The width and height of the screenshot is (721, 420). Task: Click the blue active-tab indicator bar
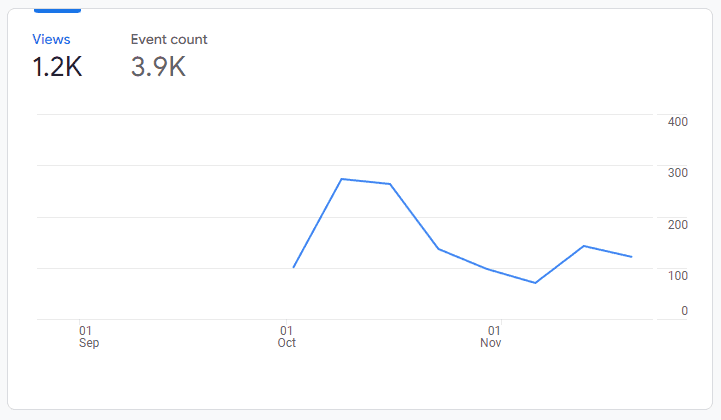[57, 11]
